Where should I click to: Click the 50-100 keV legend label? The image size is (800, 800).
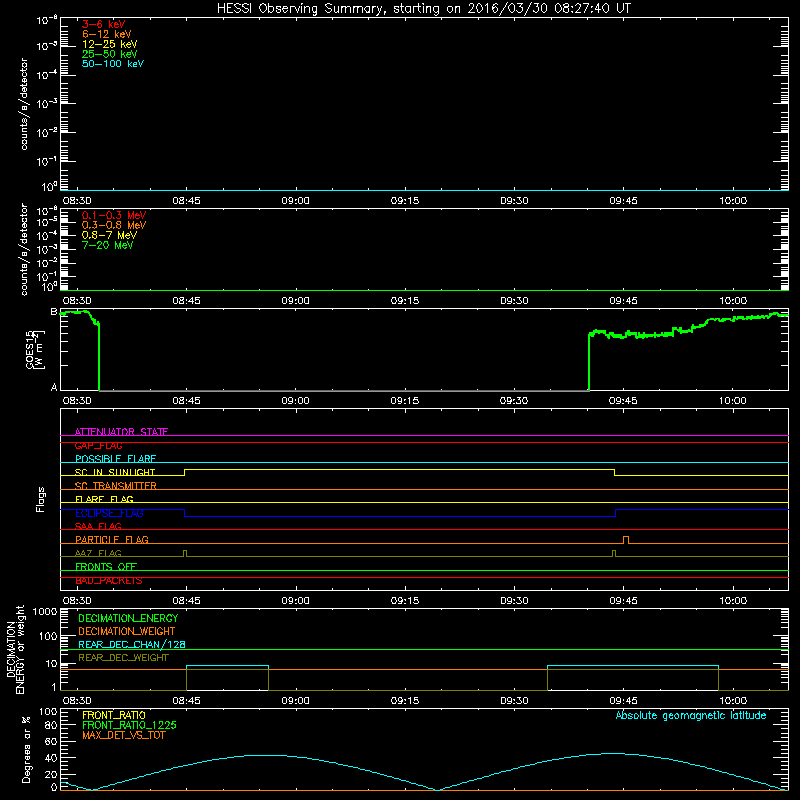[x=113, y=64]
